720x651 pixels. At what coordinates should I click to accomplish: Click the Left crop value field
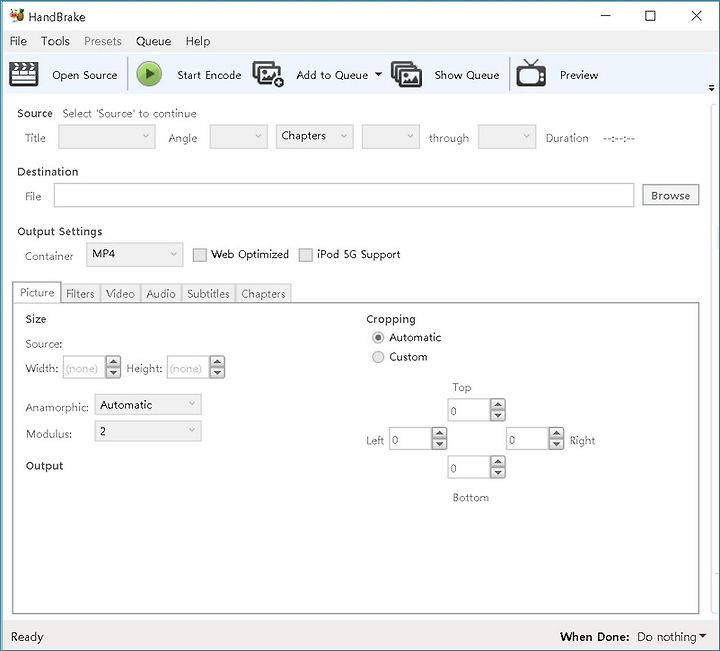pos(411,439)
